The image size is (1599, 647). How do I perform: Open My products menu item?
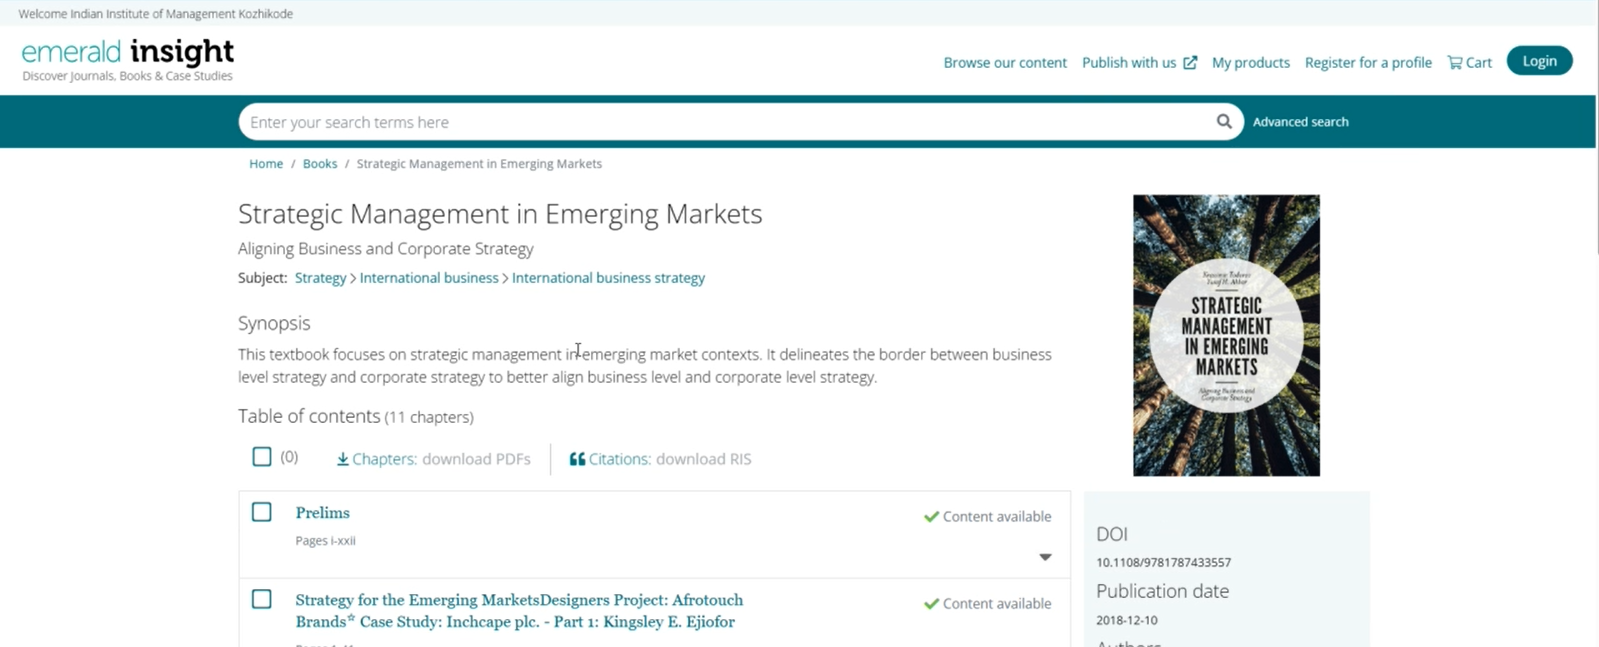(x=1250, y=63)
